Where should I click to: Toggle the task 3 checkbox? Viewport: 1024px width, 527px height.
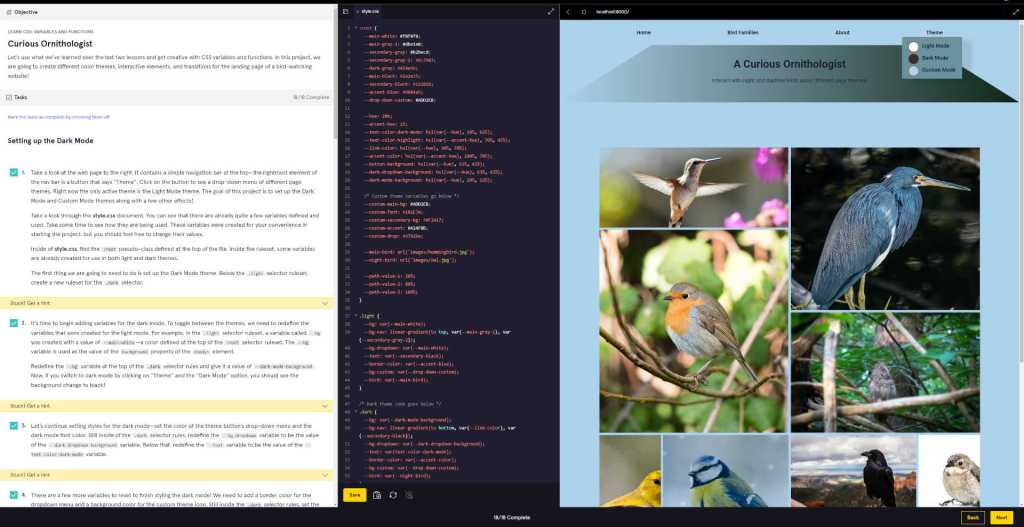pos(13,425)
